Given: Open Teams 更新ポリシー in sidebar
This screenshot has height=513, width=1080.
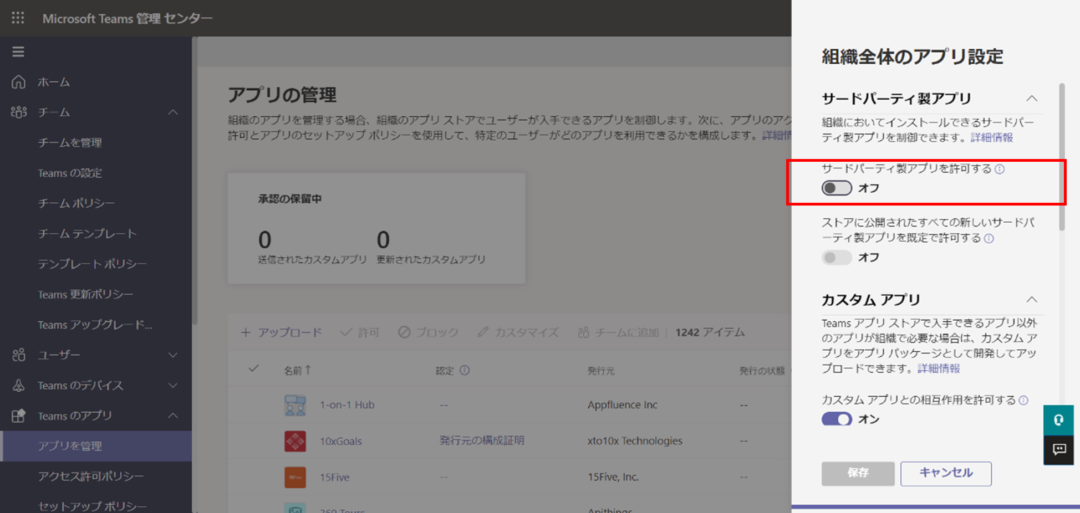Looking at the screenshot, I should 86,294.
